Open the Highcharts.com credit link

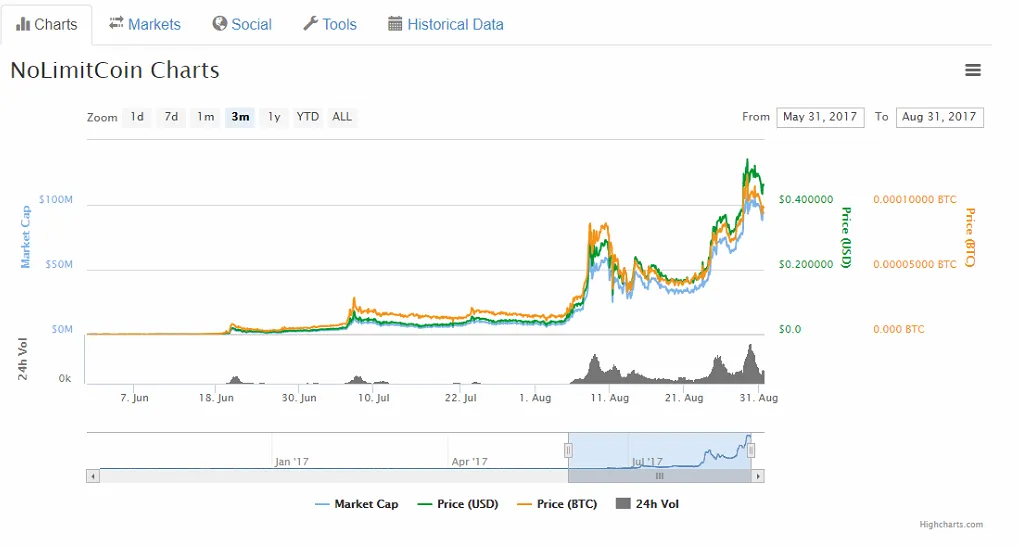[951, 524]
